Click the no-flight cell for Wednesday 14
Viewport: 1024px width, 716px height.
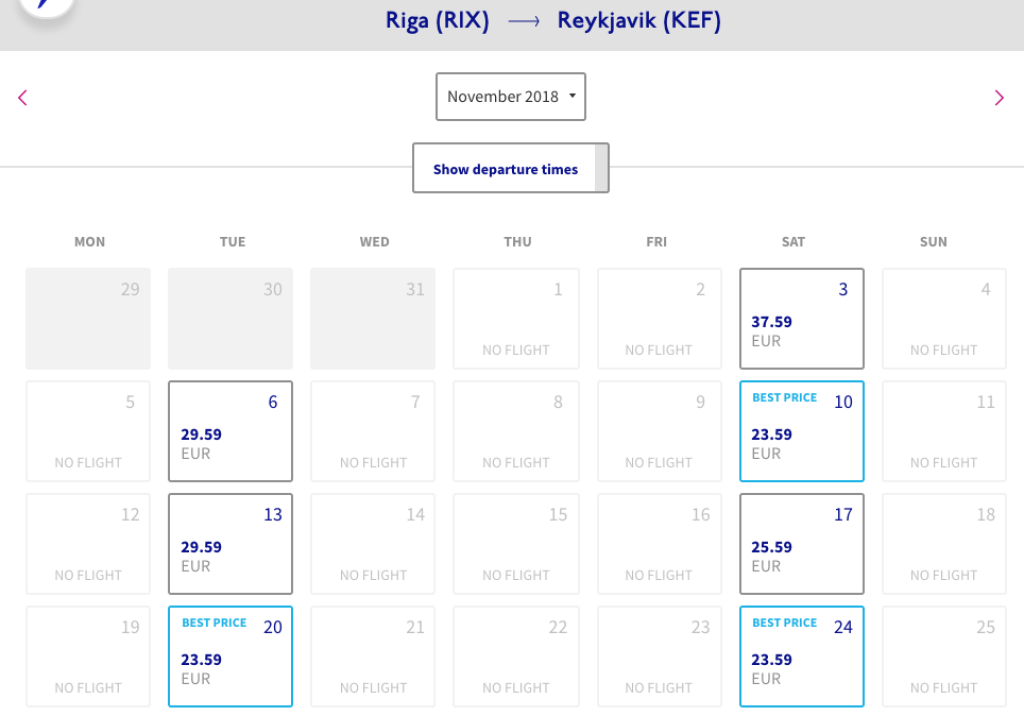pyautogui.click(x=373, y=544)
